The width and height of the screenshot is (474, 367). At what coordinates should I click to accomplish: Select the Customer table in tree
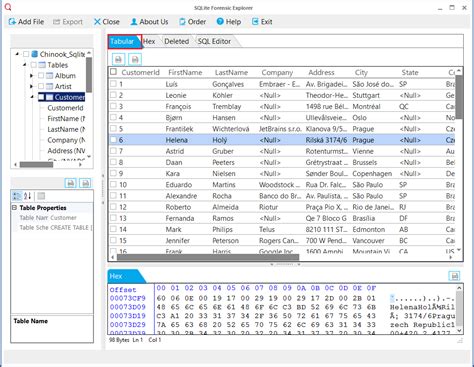point(70,97)
